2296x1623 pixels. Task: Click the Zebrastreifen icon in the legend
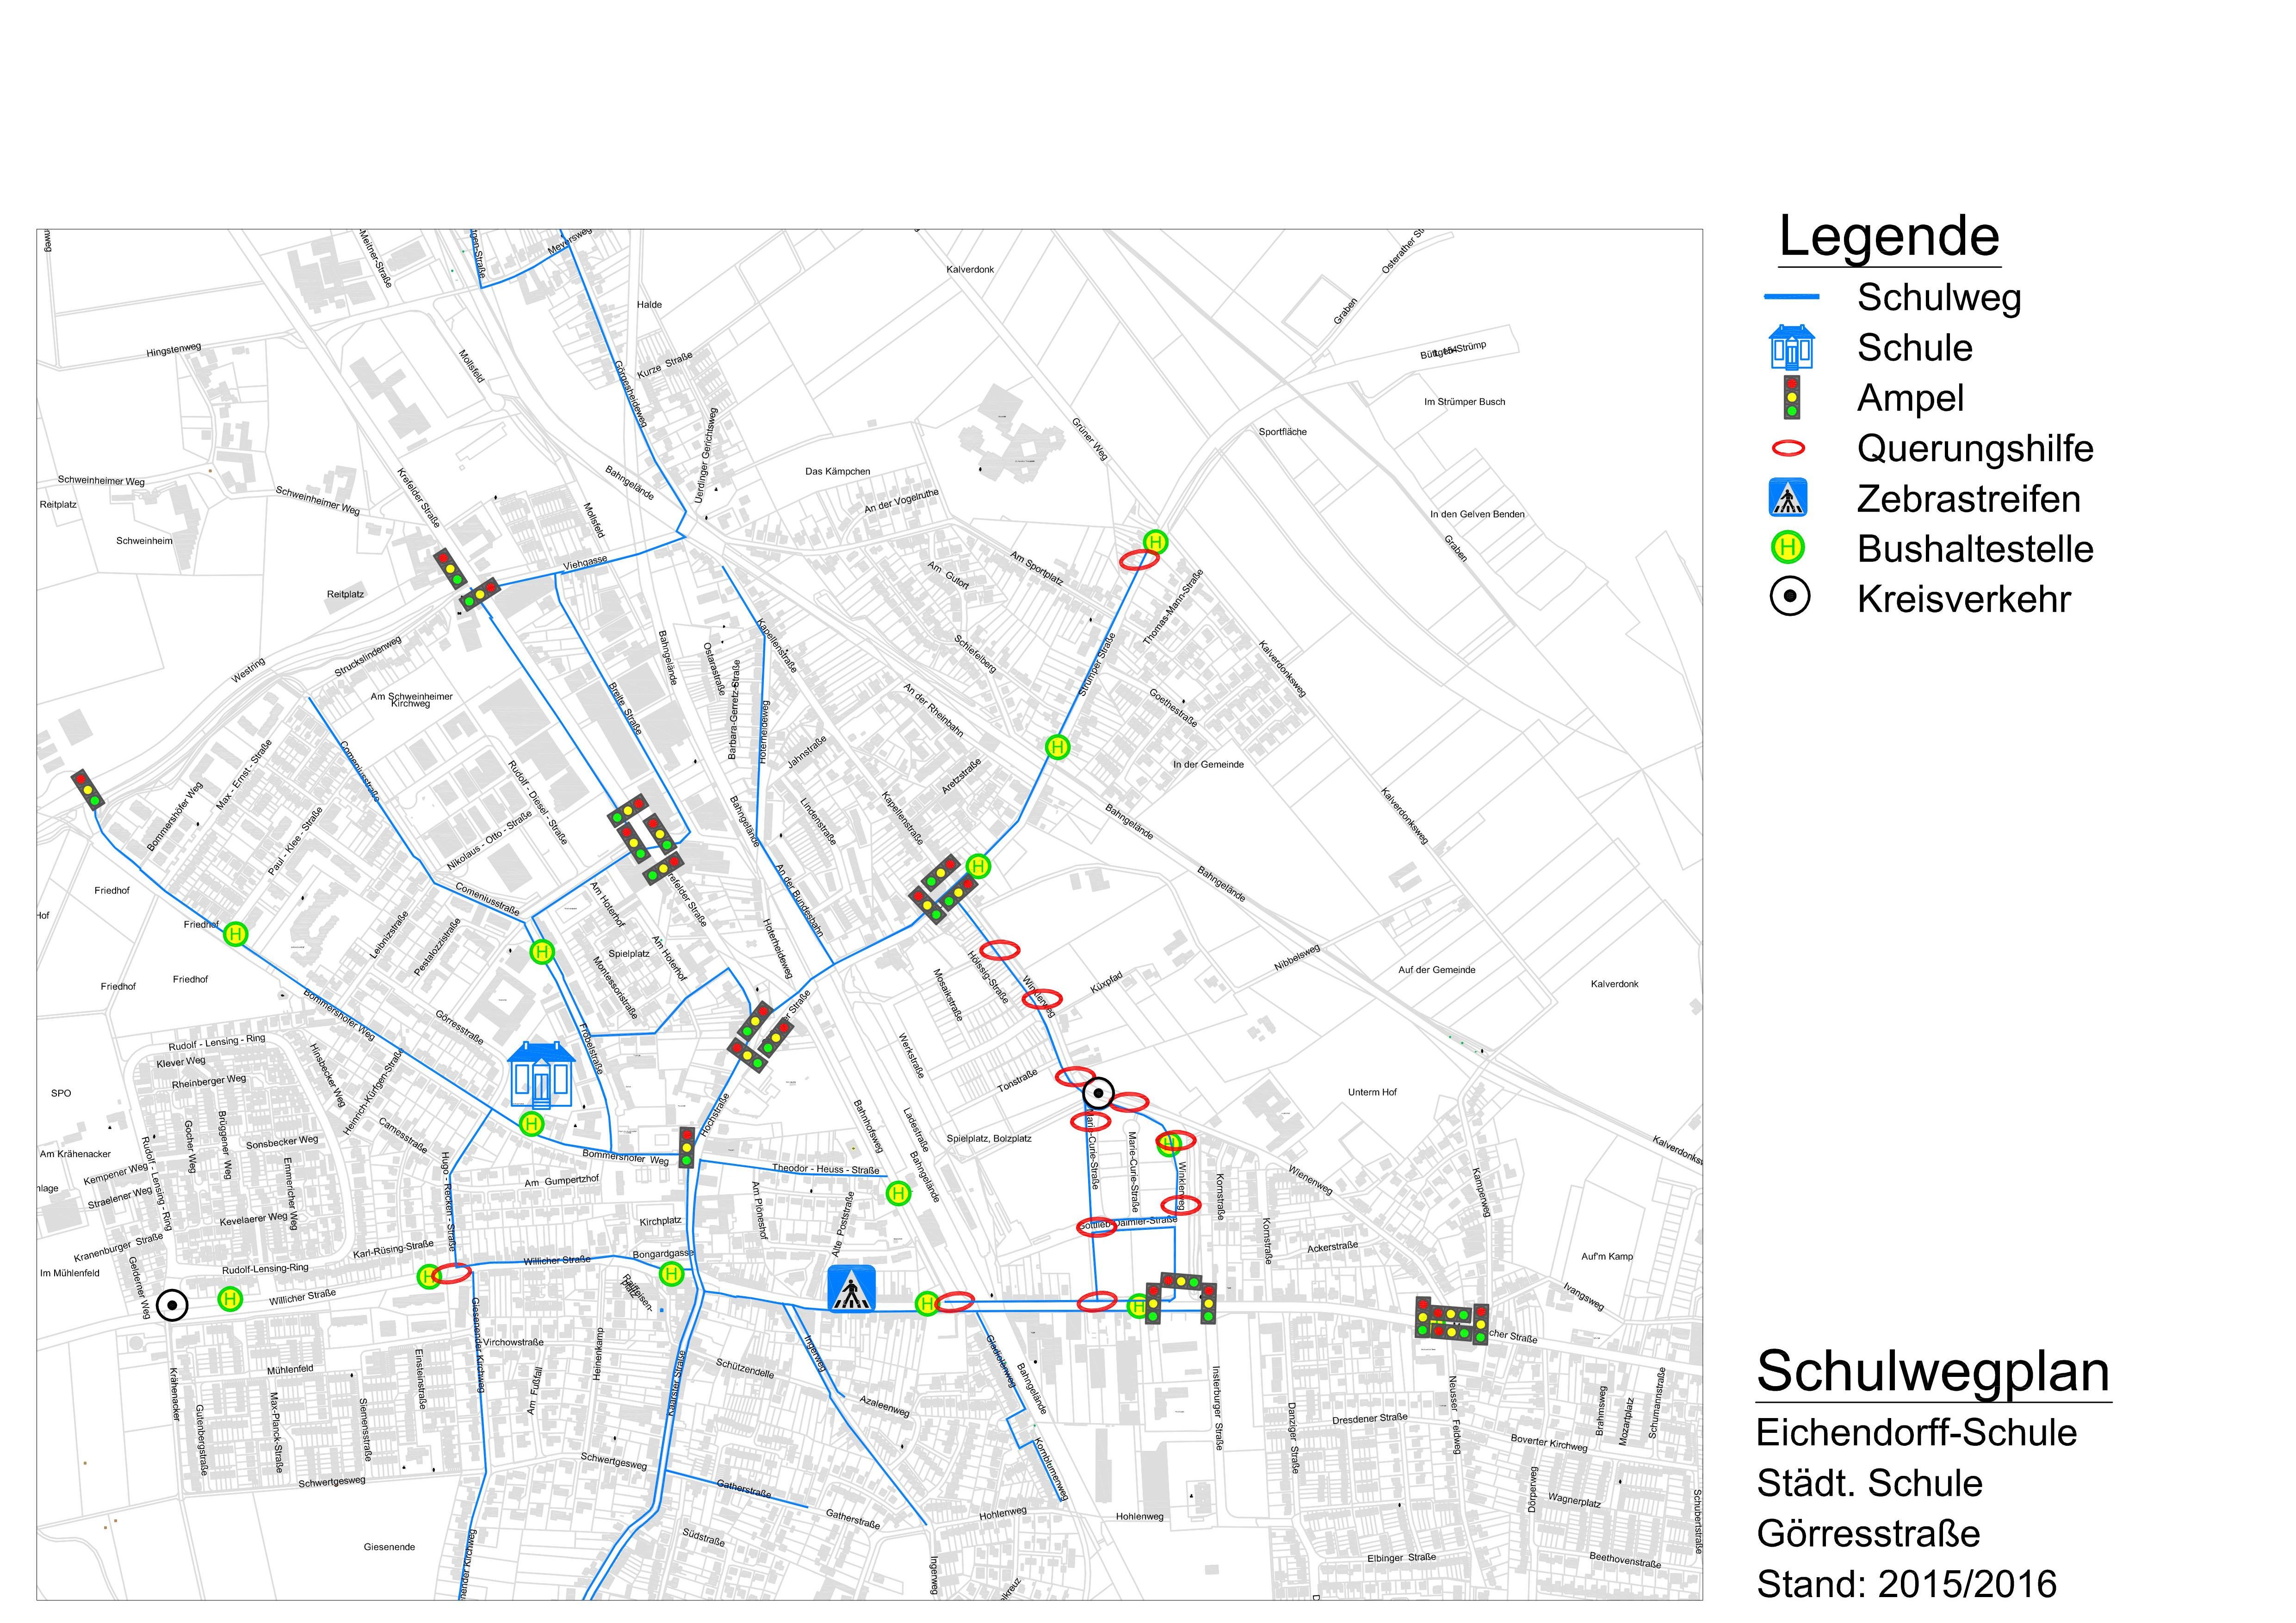[1788, 498]
